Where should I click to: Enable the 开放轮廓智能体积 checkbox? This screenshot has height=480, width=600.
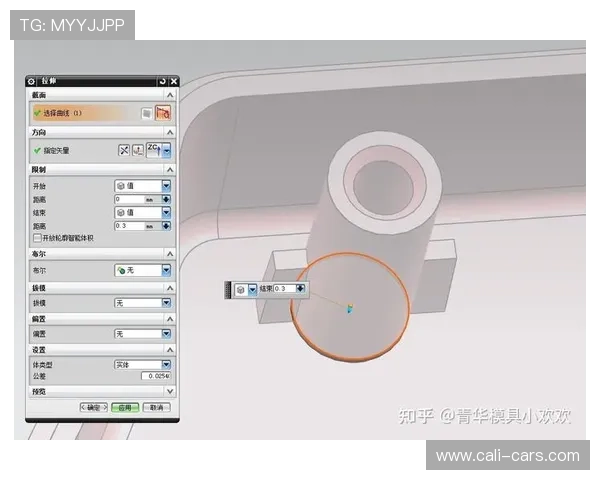[x=37, y=238]
